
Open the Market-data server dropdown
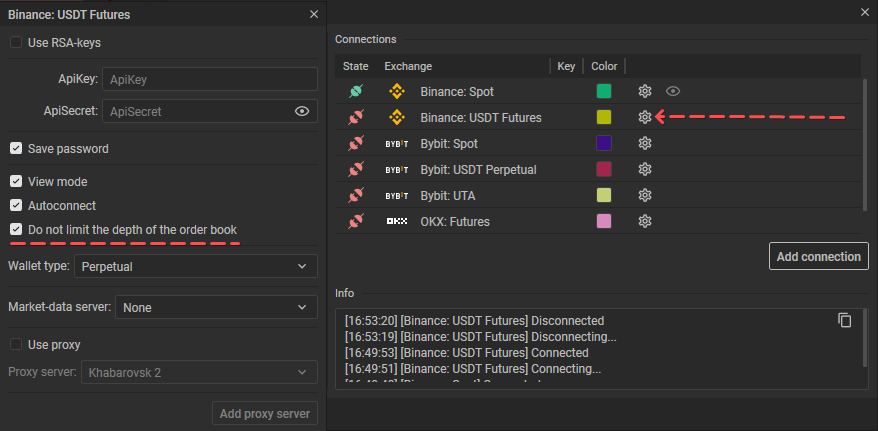216,308
